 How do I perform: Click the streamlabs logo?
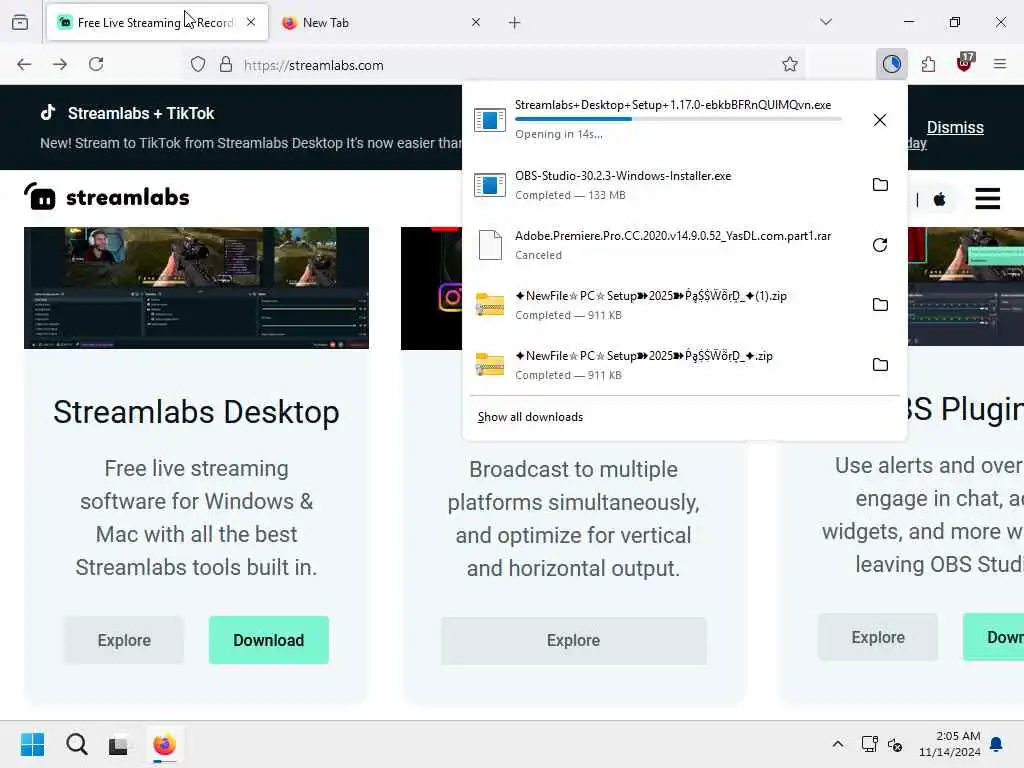coord(106,197)
